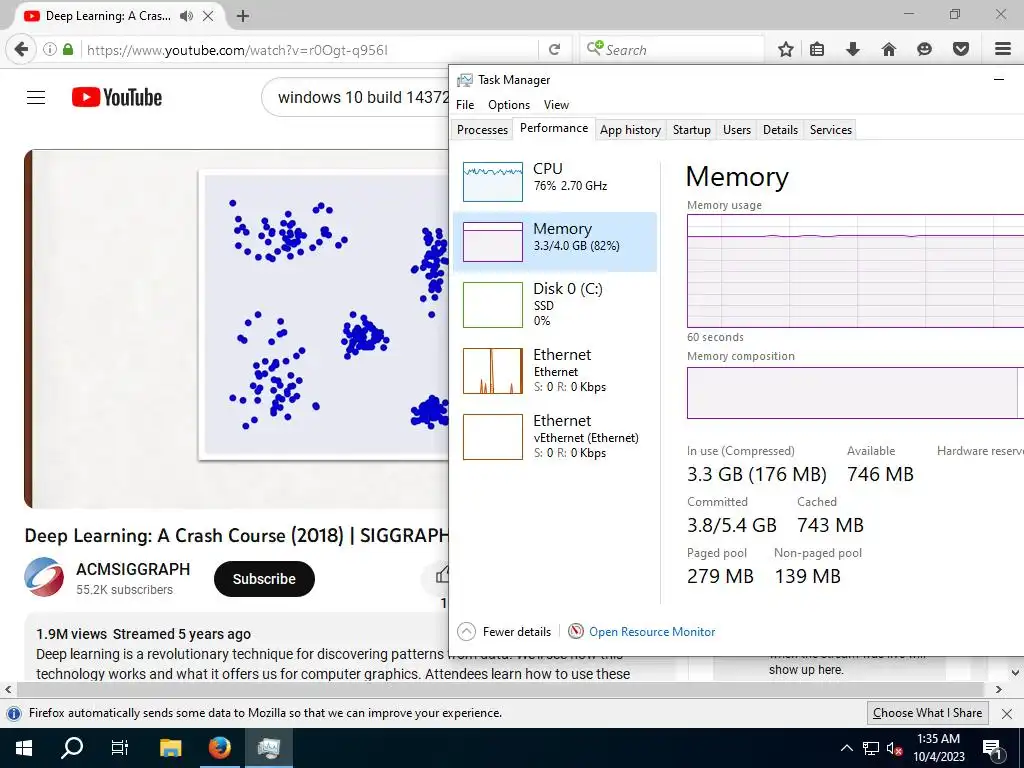Viewport: 1024px width, 768px height.
Task: Select Task Manager taskbar button
Action: (268, 748)
